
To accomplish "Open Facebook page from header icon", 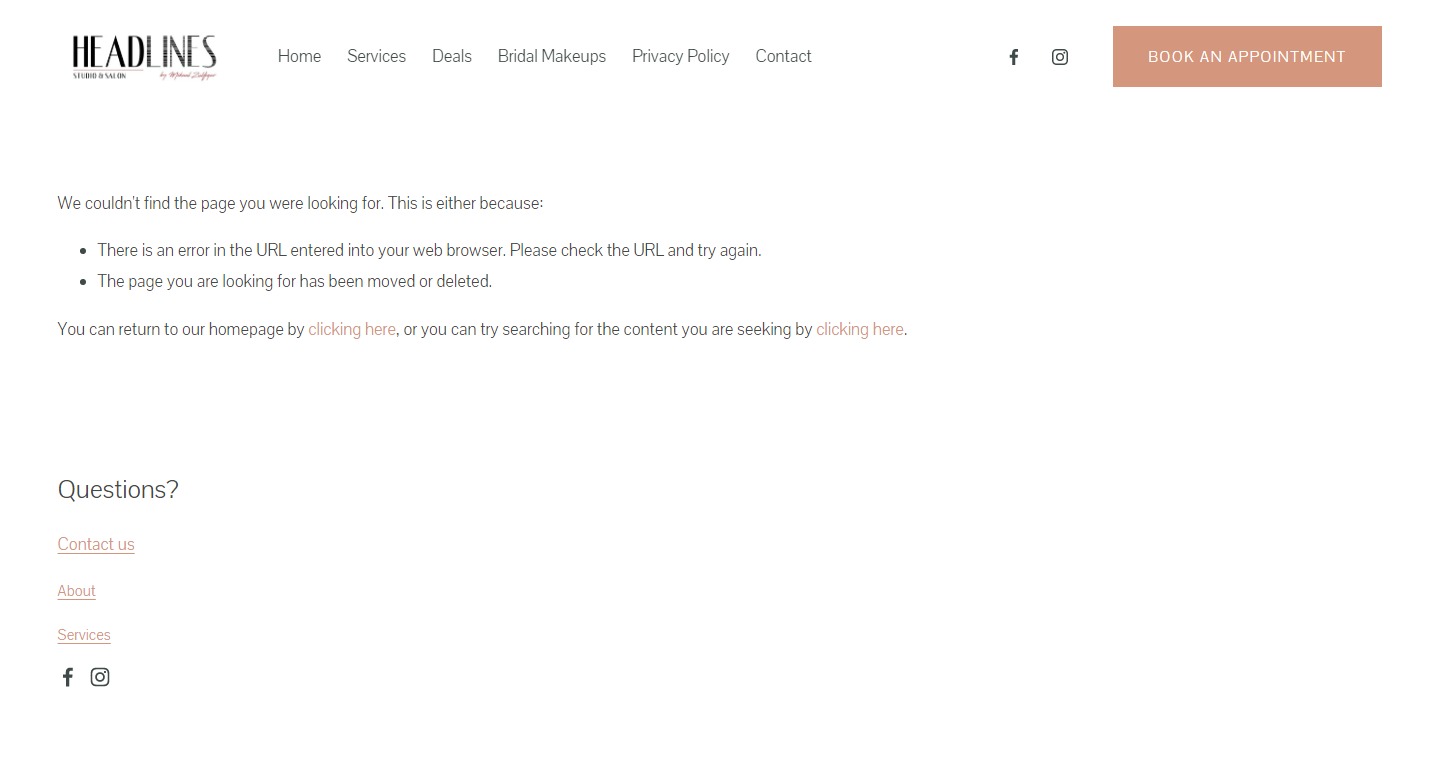I will point(1013,57).
